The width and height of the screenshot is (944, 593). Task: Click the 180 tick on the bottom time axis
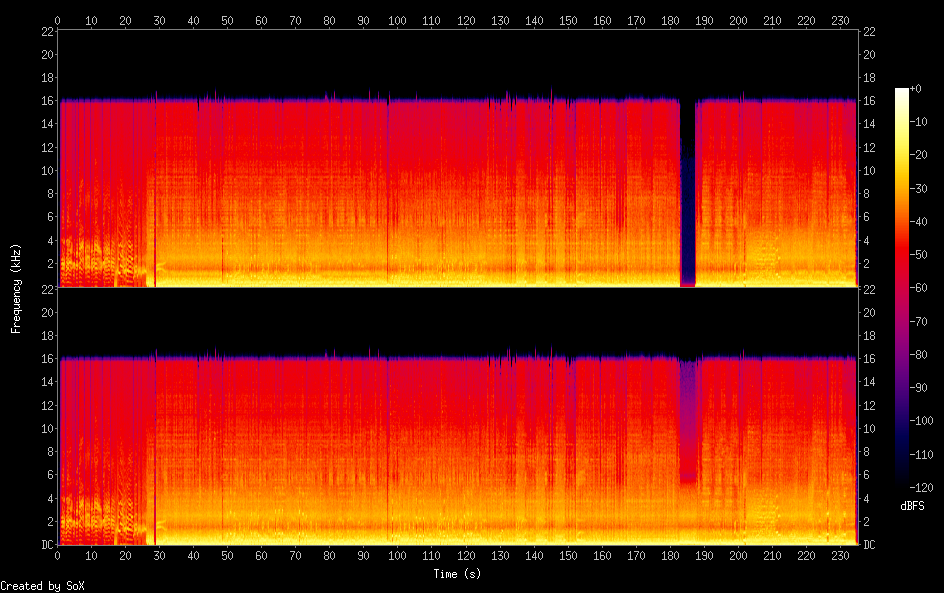(x=670, y=555)
